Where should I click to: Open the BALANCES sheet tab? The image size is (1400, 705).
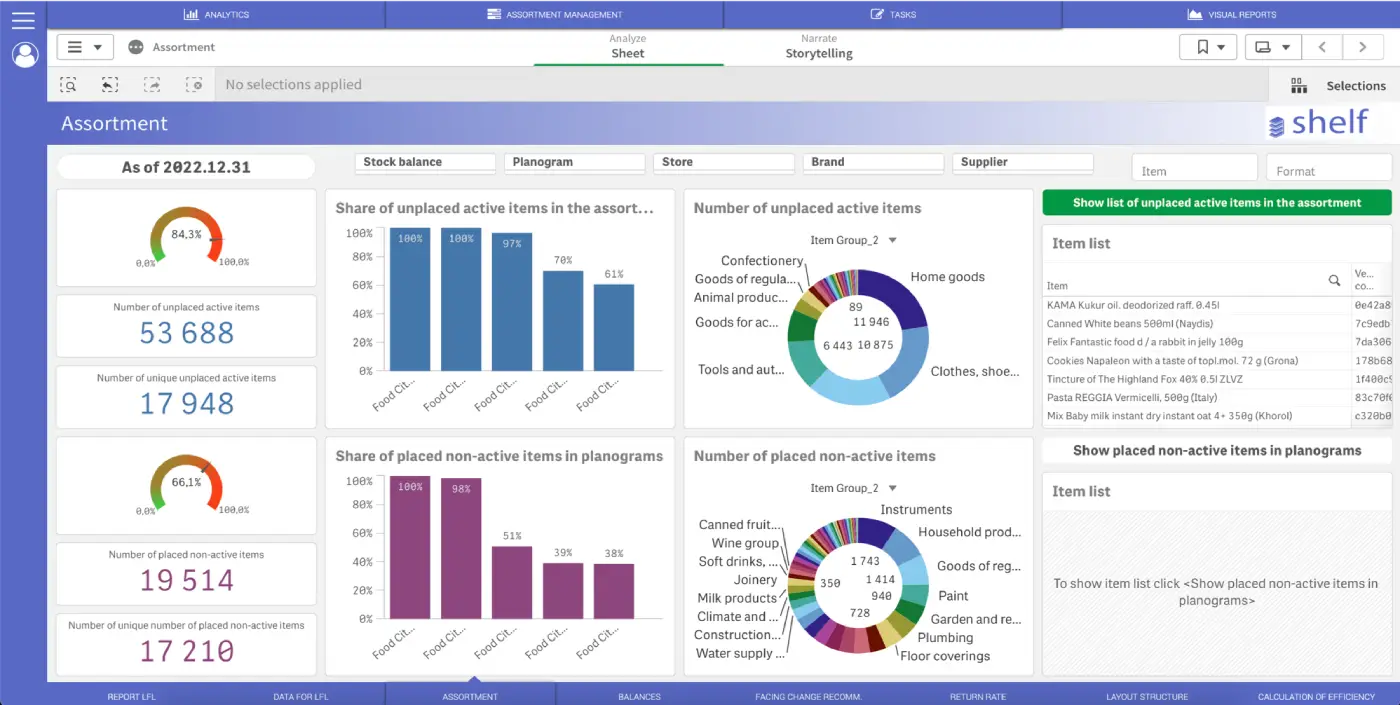639,696
